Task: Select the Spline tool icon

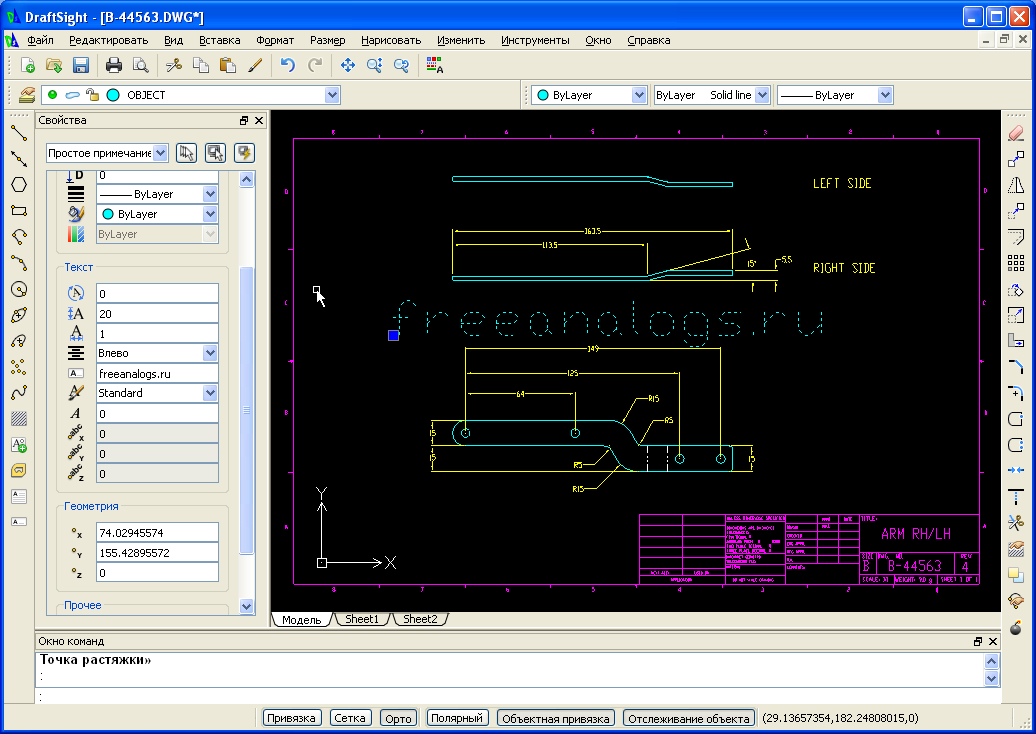Action: tap(19, 392)
